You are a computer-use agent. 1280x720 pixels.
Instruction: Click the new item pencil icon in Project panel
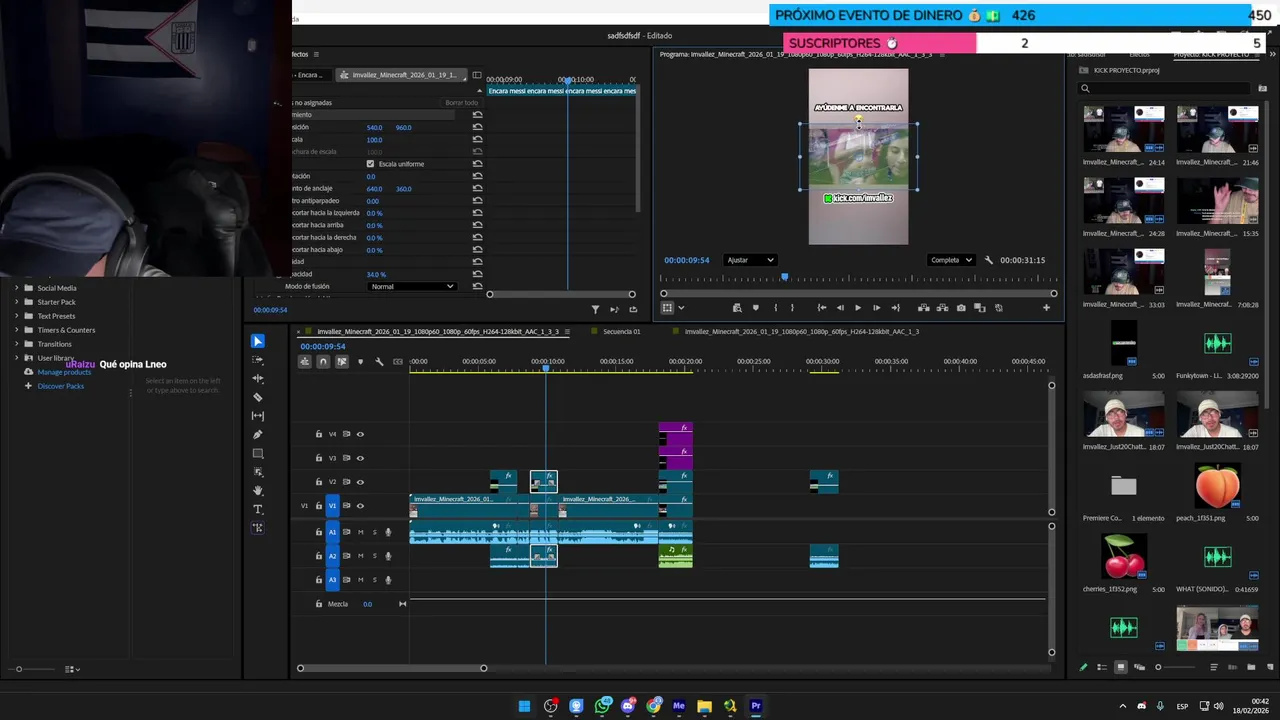(1083, 667)
